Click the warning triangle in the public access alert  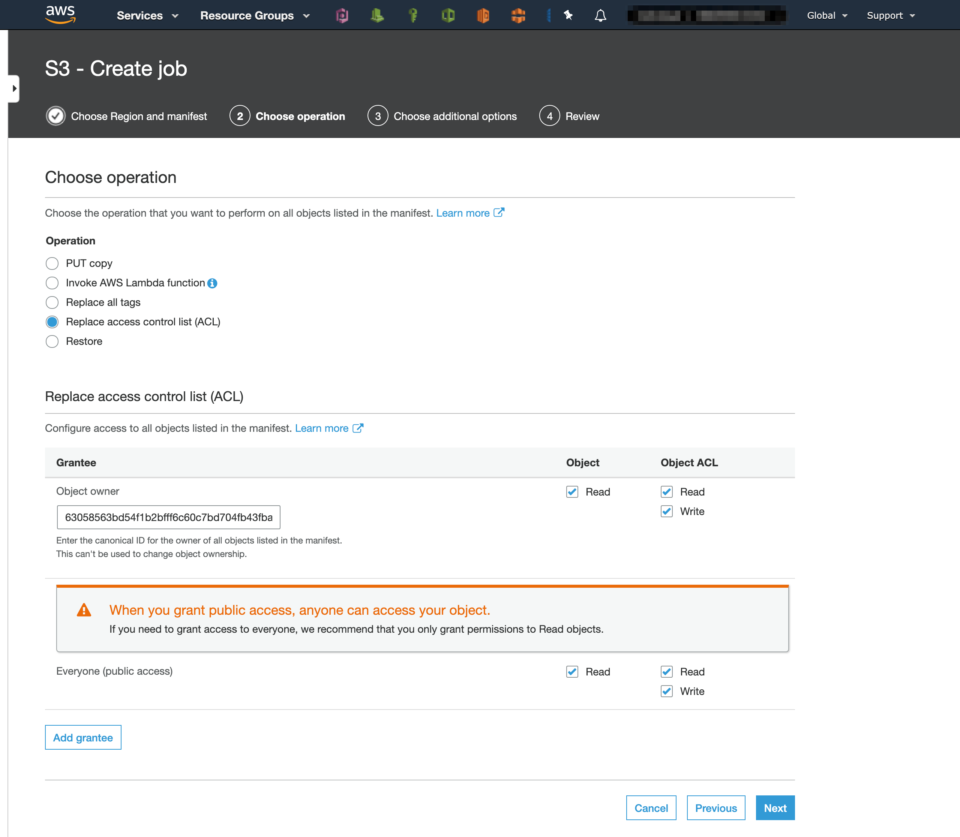tap(84, 608)
